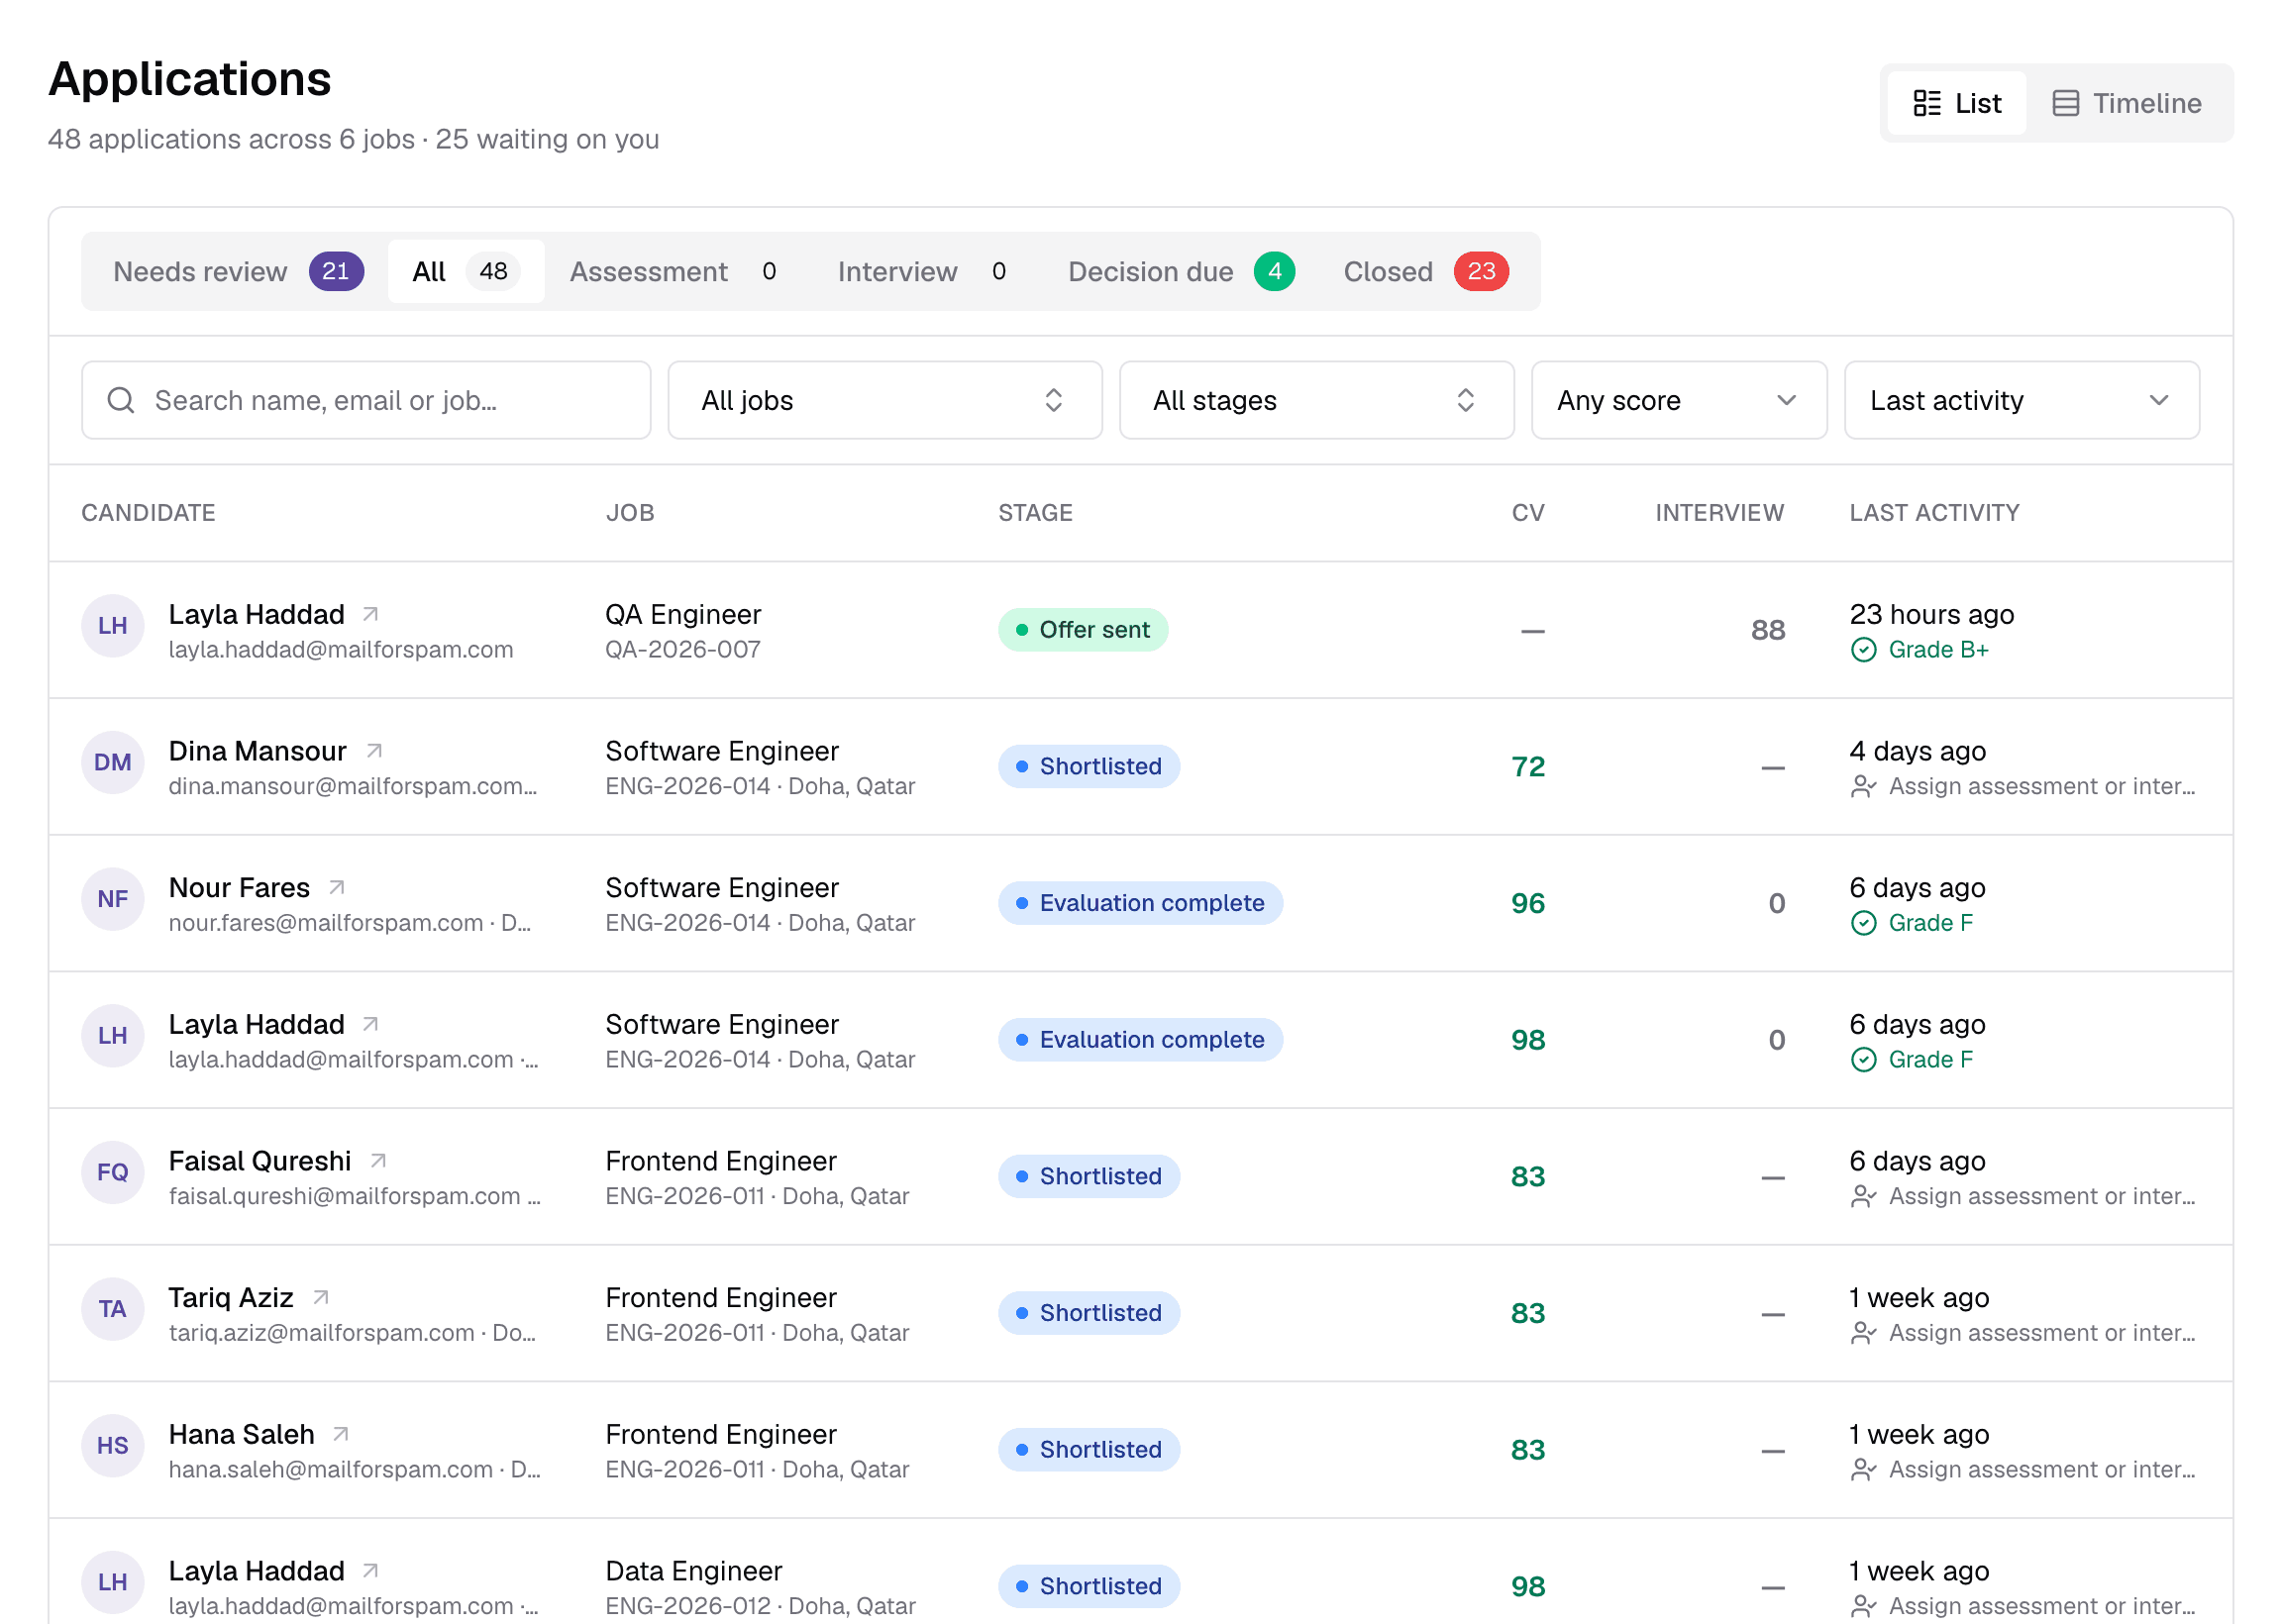Screen dimensions: 2282x1624
Task: Click the search magnifier icon
Action: (x=121, y=401)
